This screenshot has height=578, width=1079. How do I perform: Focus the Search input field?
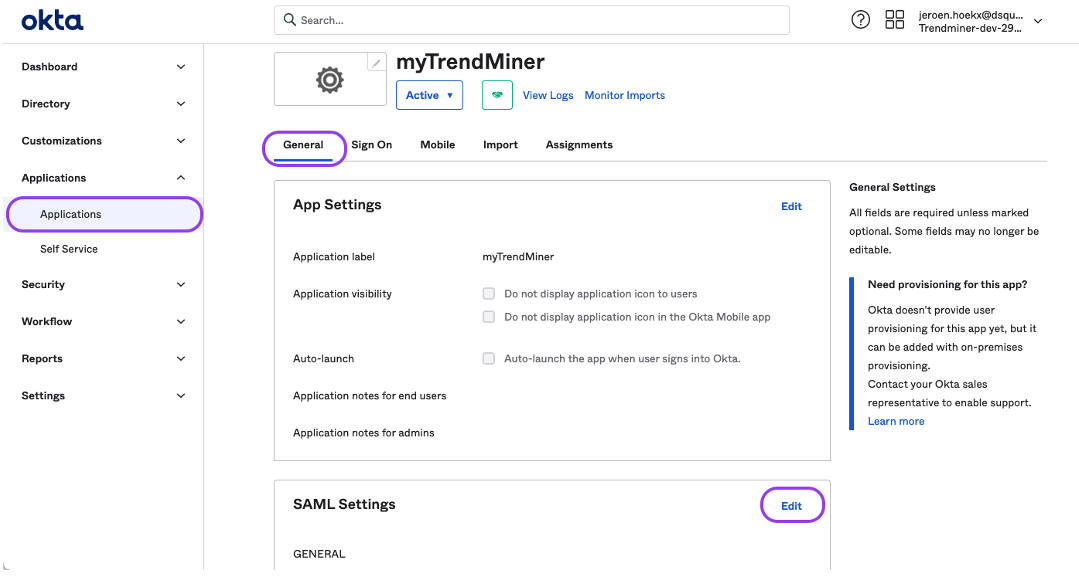[531, 20]
